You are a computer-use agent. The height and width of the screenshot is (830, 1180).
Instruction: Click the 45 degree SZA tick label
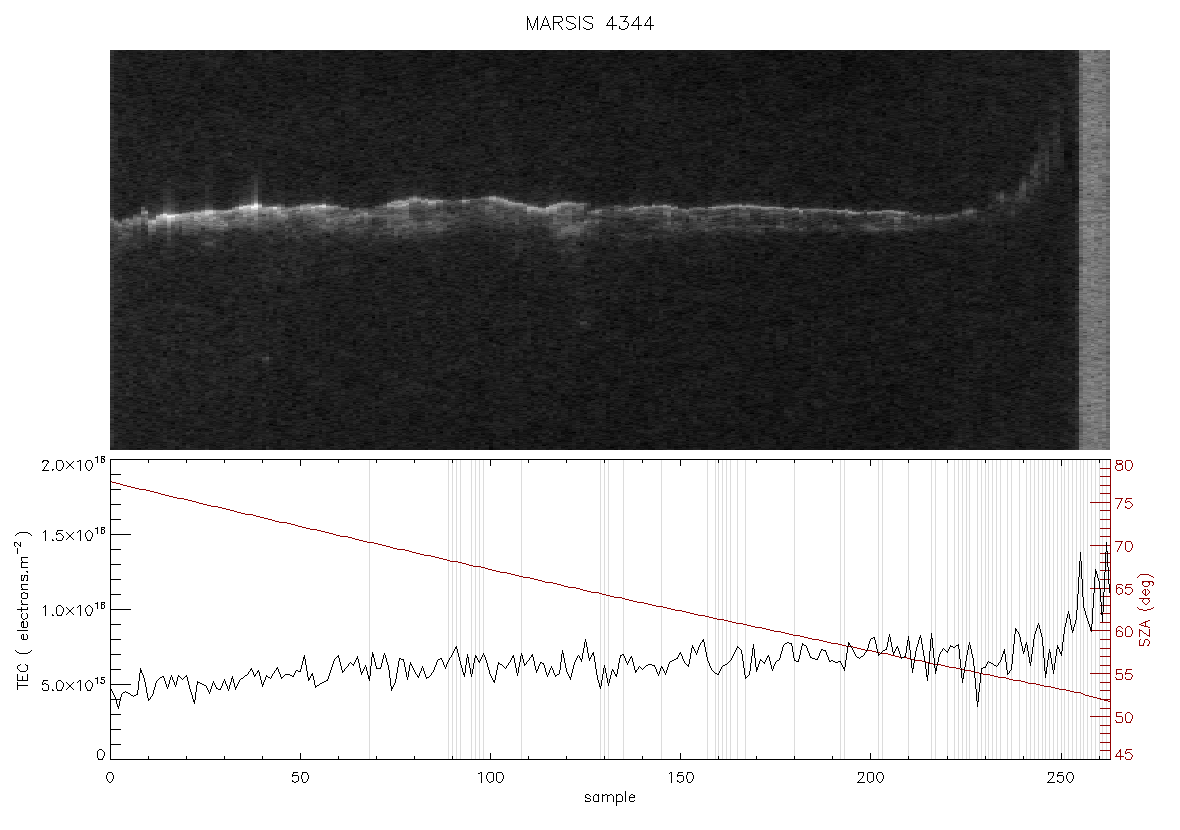coord(1124,754)
